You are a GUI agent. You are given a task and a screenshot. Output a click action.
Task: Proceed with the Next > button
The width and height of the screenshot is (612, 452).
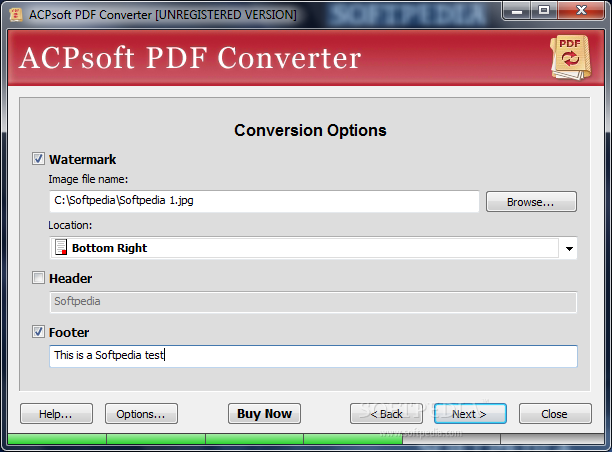click(470, 414)
